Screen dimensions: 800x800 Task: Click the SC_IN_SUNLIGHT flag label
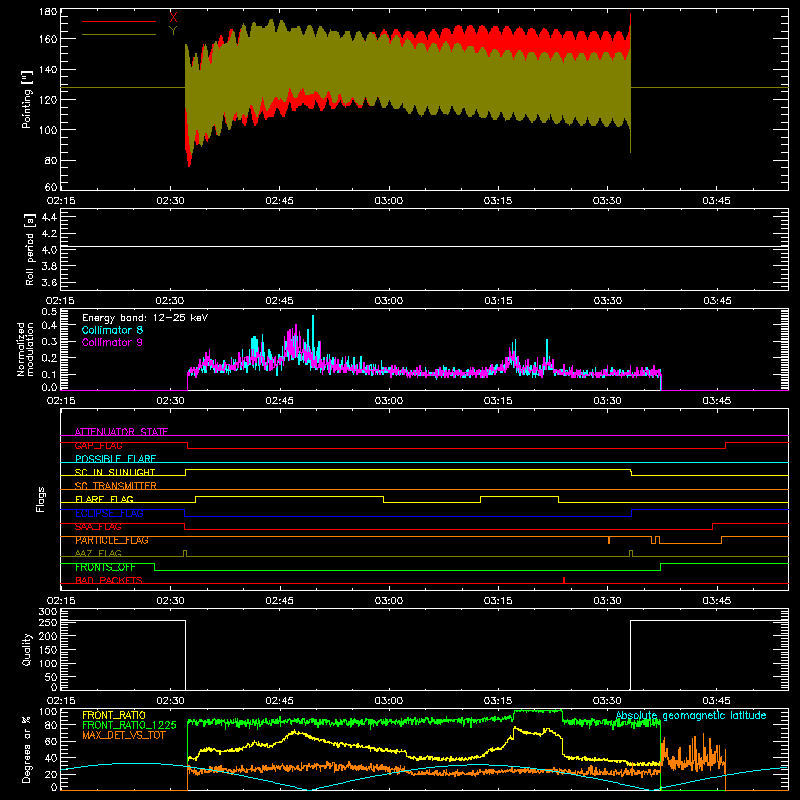click(115, 472)
